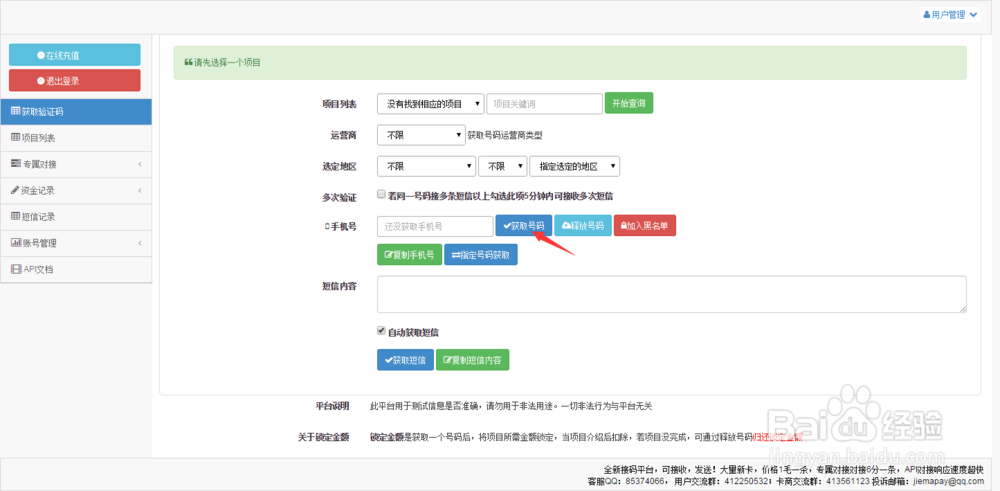Click the edit icon in 复制短信内容
The image size is (1000, 491).
[447, 360]
